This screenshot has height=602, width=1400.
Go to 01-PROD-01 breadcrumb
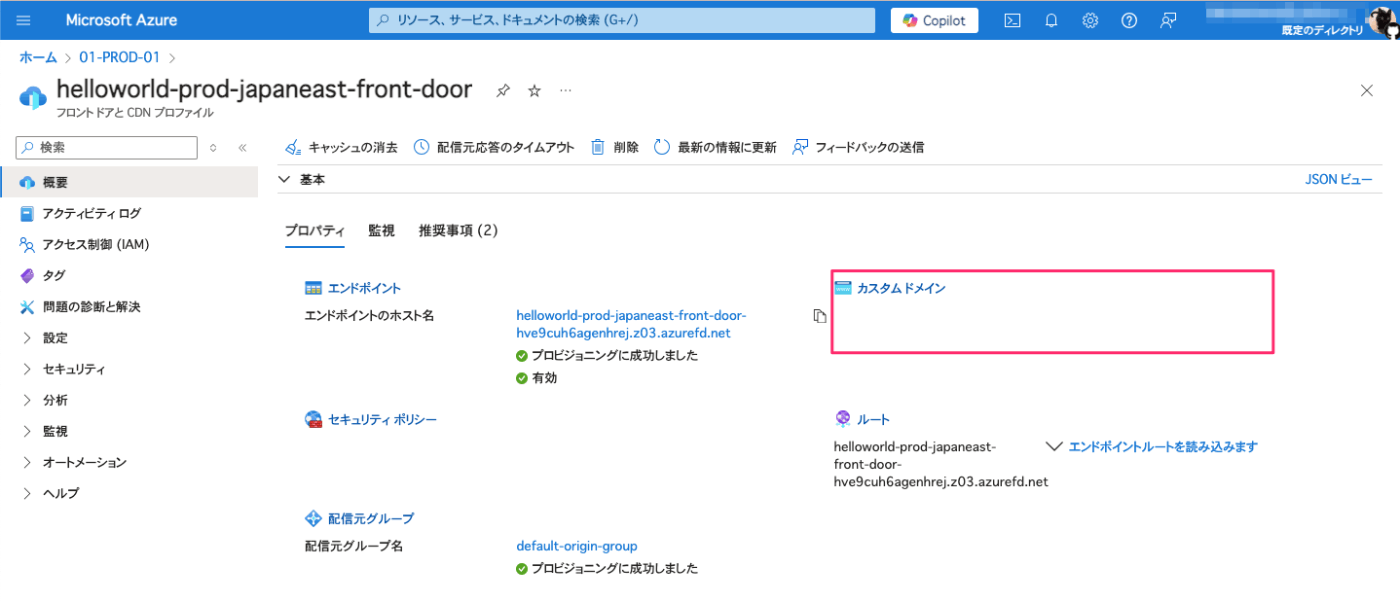(x=120, y=58)
